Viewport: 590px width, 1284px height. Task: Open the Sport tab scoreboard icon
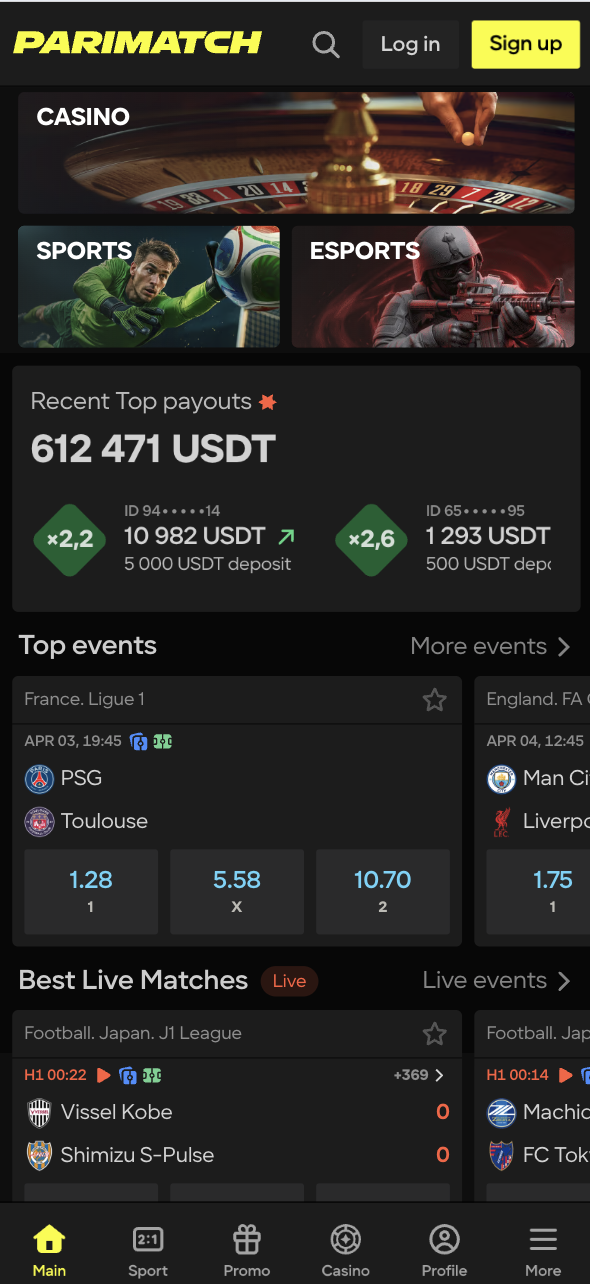pos(148,1240)
